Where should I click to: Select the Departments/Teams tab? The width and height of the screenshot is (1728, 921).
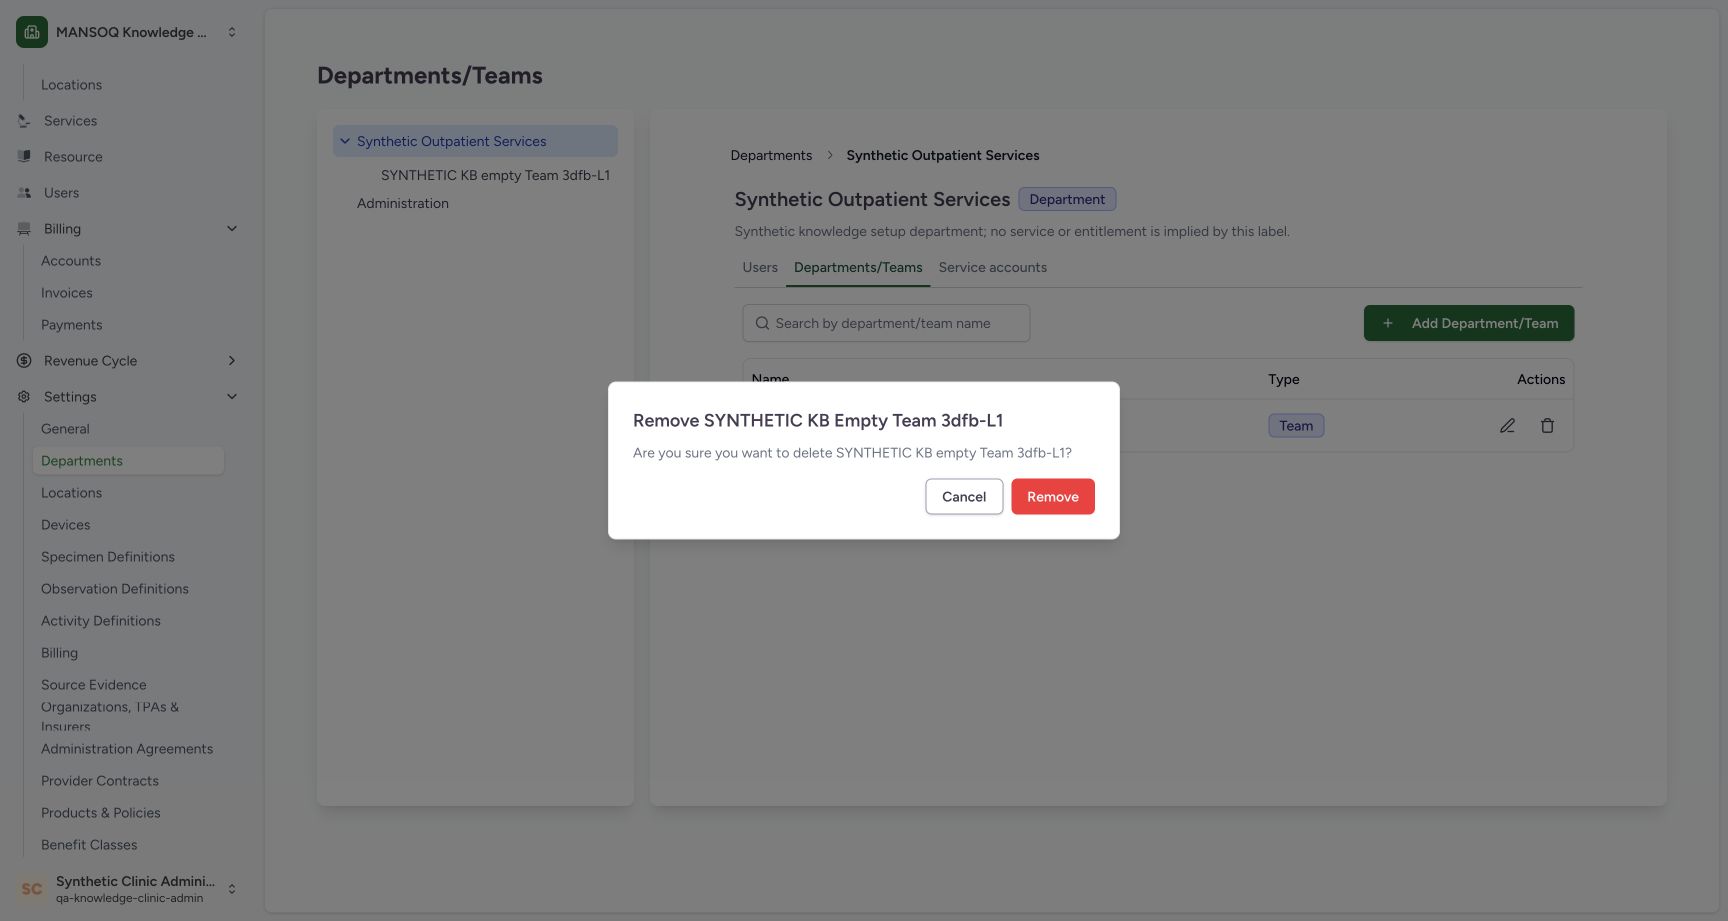tap(858, 267)
